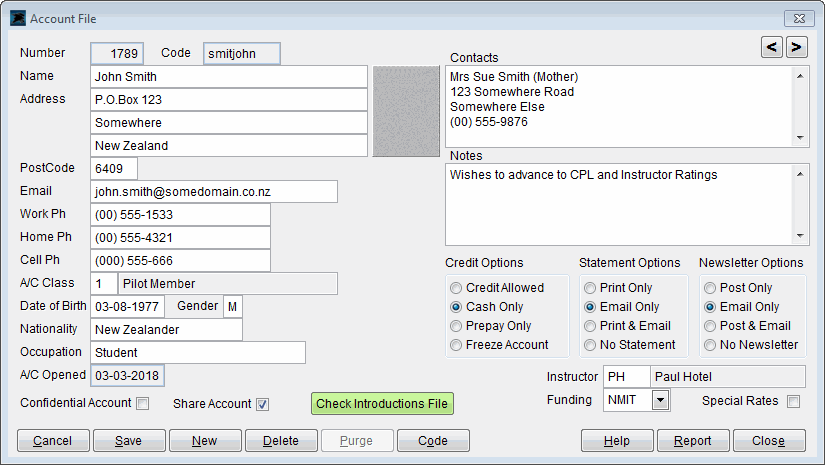The image size is (825, 465).
Task: Click Instructor name field Paul Hotel
Action: (728, 377)
